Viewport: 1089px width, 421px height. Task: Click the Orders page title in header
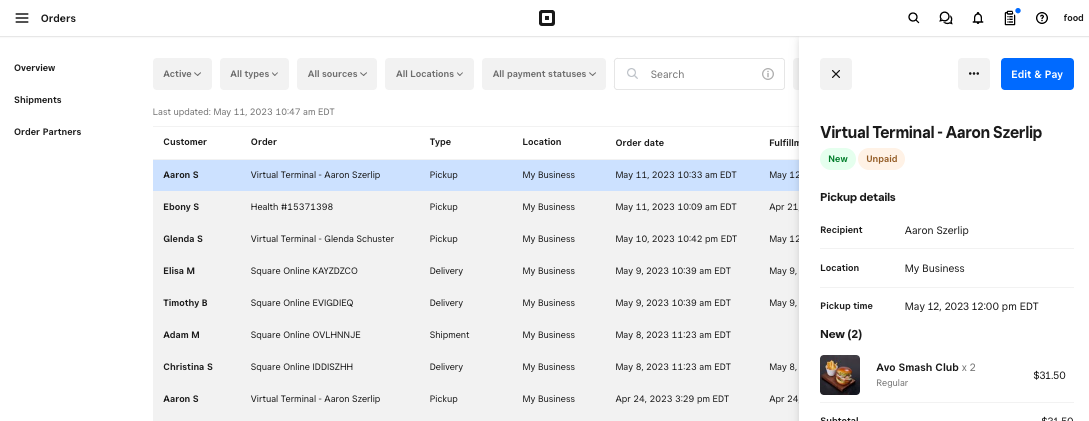click(58, 19)
